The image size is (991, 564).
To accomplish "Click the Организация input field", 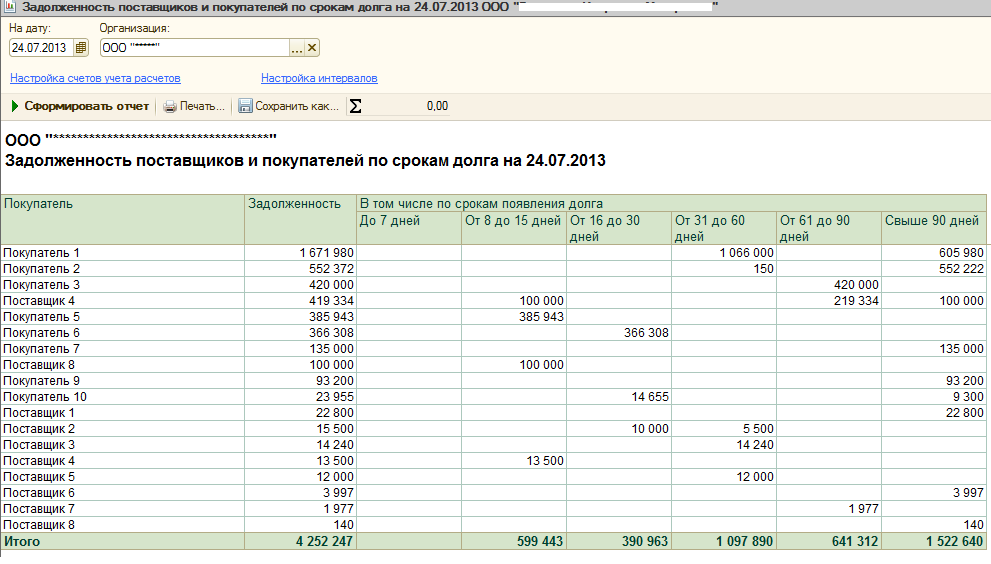I will [x=195, y=47].
